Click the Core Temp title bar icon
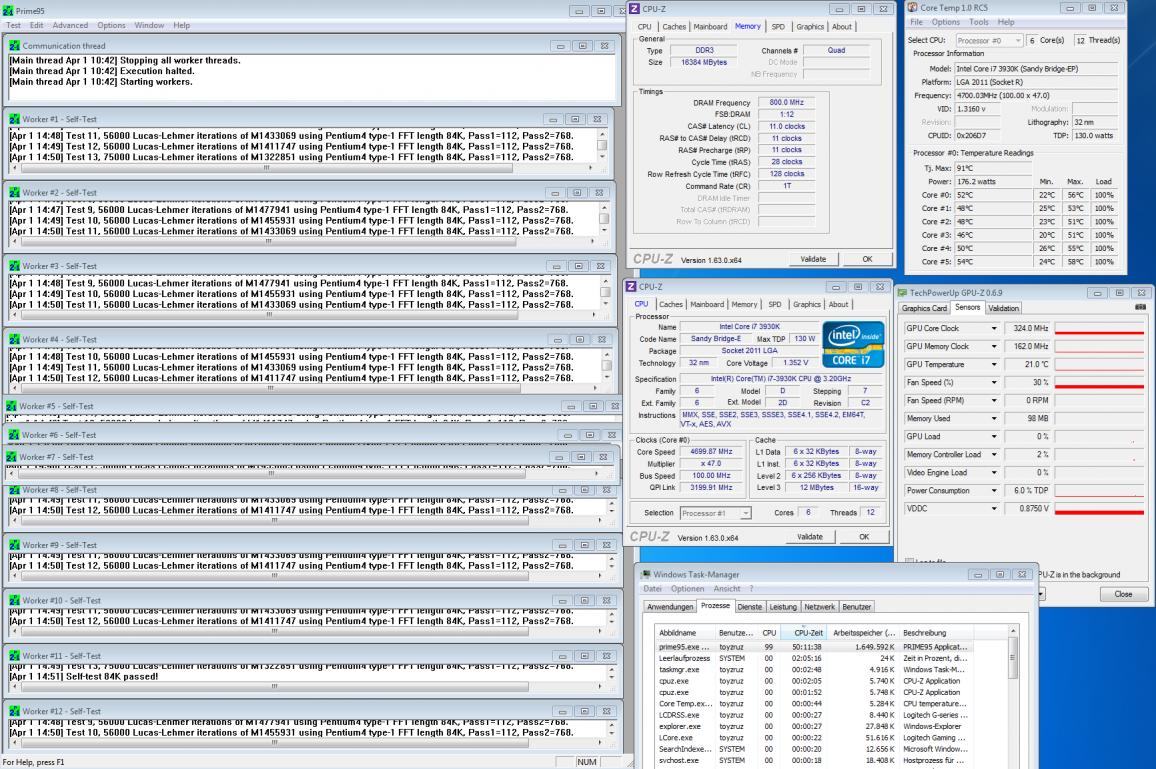The width and height of the screenshot is (1156, 769). pos(913,8)
